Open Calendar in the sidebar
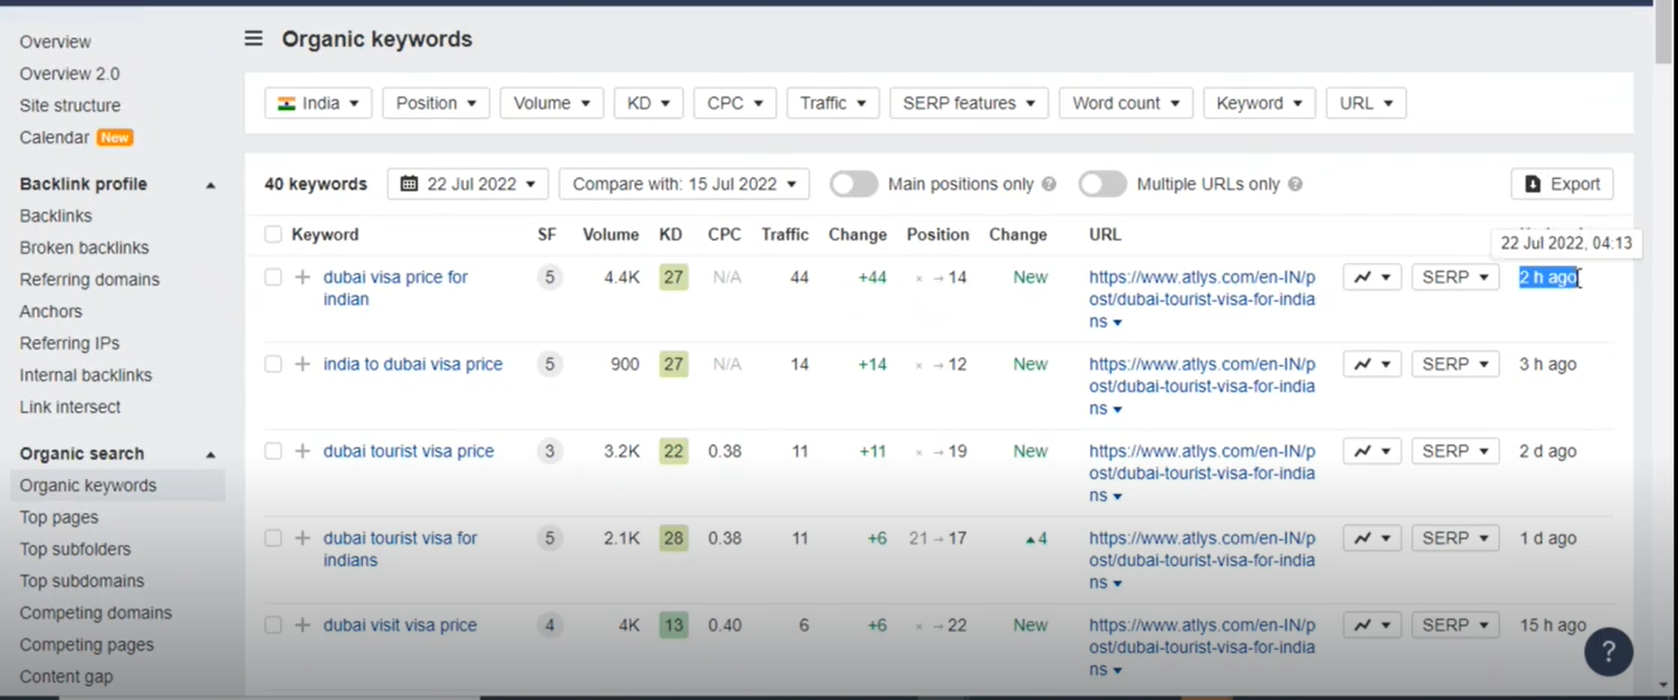 [x=54, y=138]
